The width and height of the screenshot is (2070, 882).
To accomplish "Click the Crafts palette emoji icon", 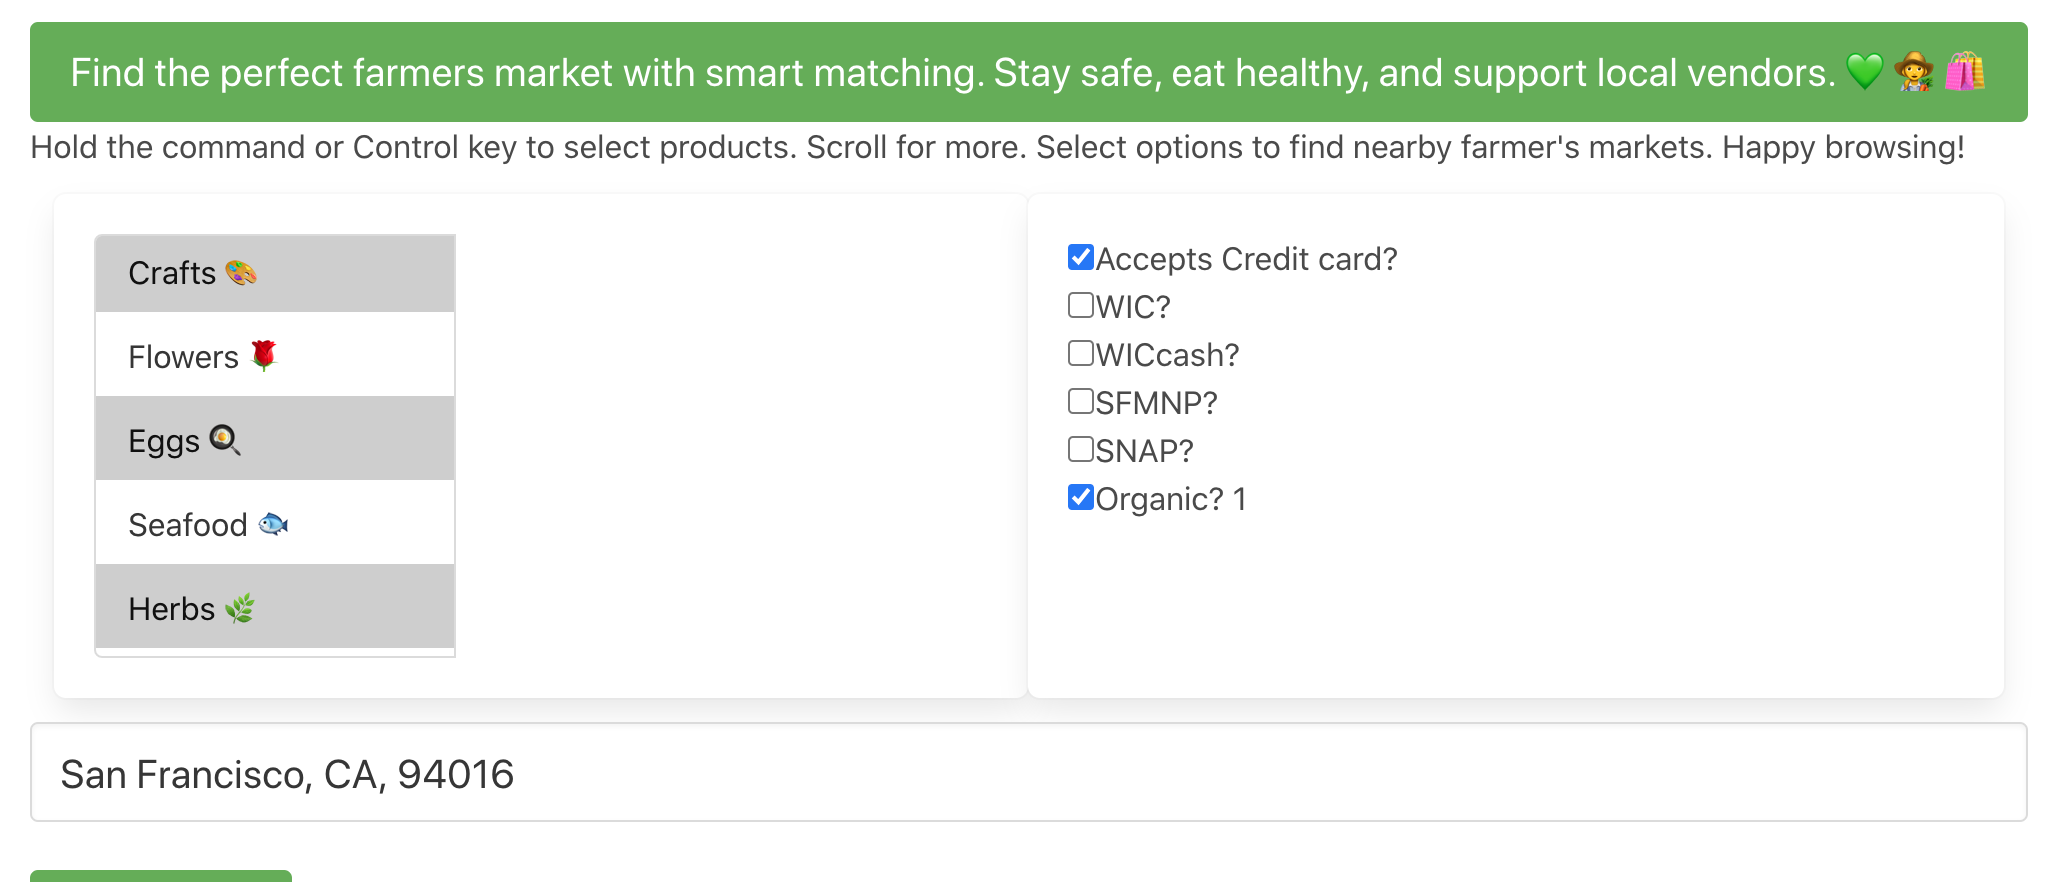I will (241, 273).
